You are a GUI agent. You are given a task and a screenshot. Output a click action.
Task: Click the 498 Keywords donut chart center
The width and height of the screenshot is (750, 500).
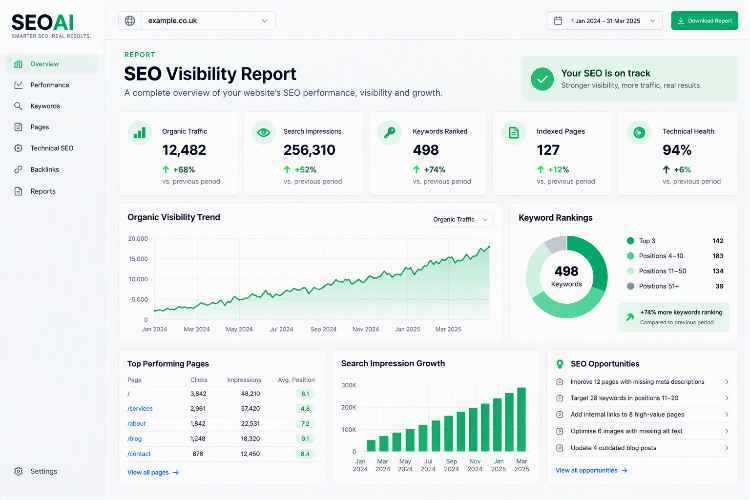[567, 277]
